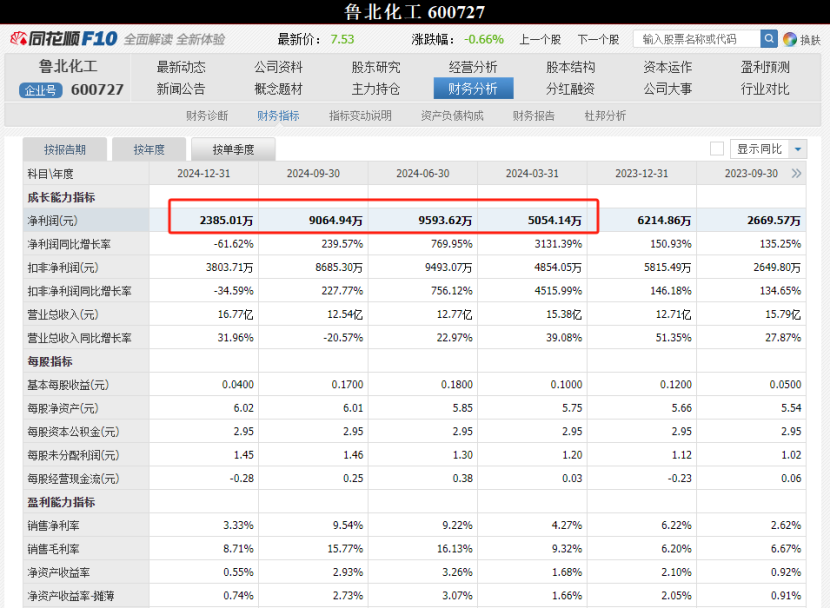
Task: Open the 财务分析 menu item
Action: coord(473,89)
